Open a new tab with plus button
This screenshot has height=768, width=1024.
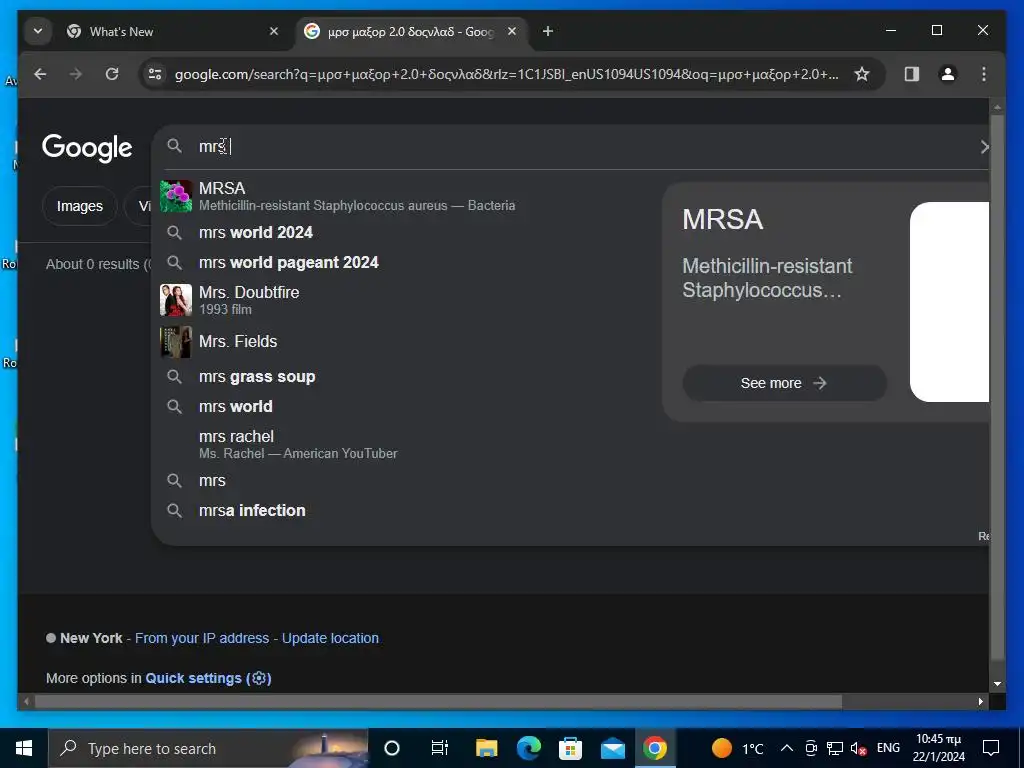click(x=548, y=31)
